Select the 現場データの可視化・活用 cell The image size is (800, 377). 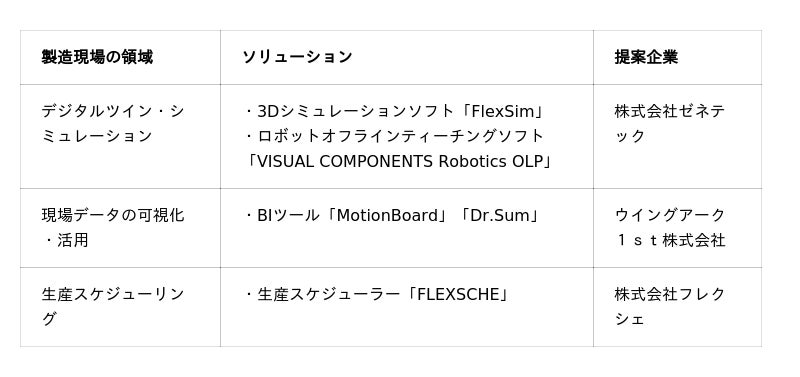120,228
